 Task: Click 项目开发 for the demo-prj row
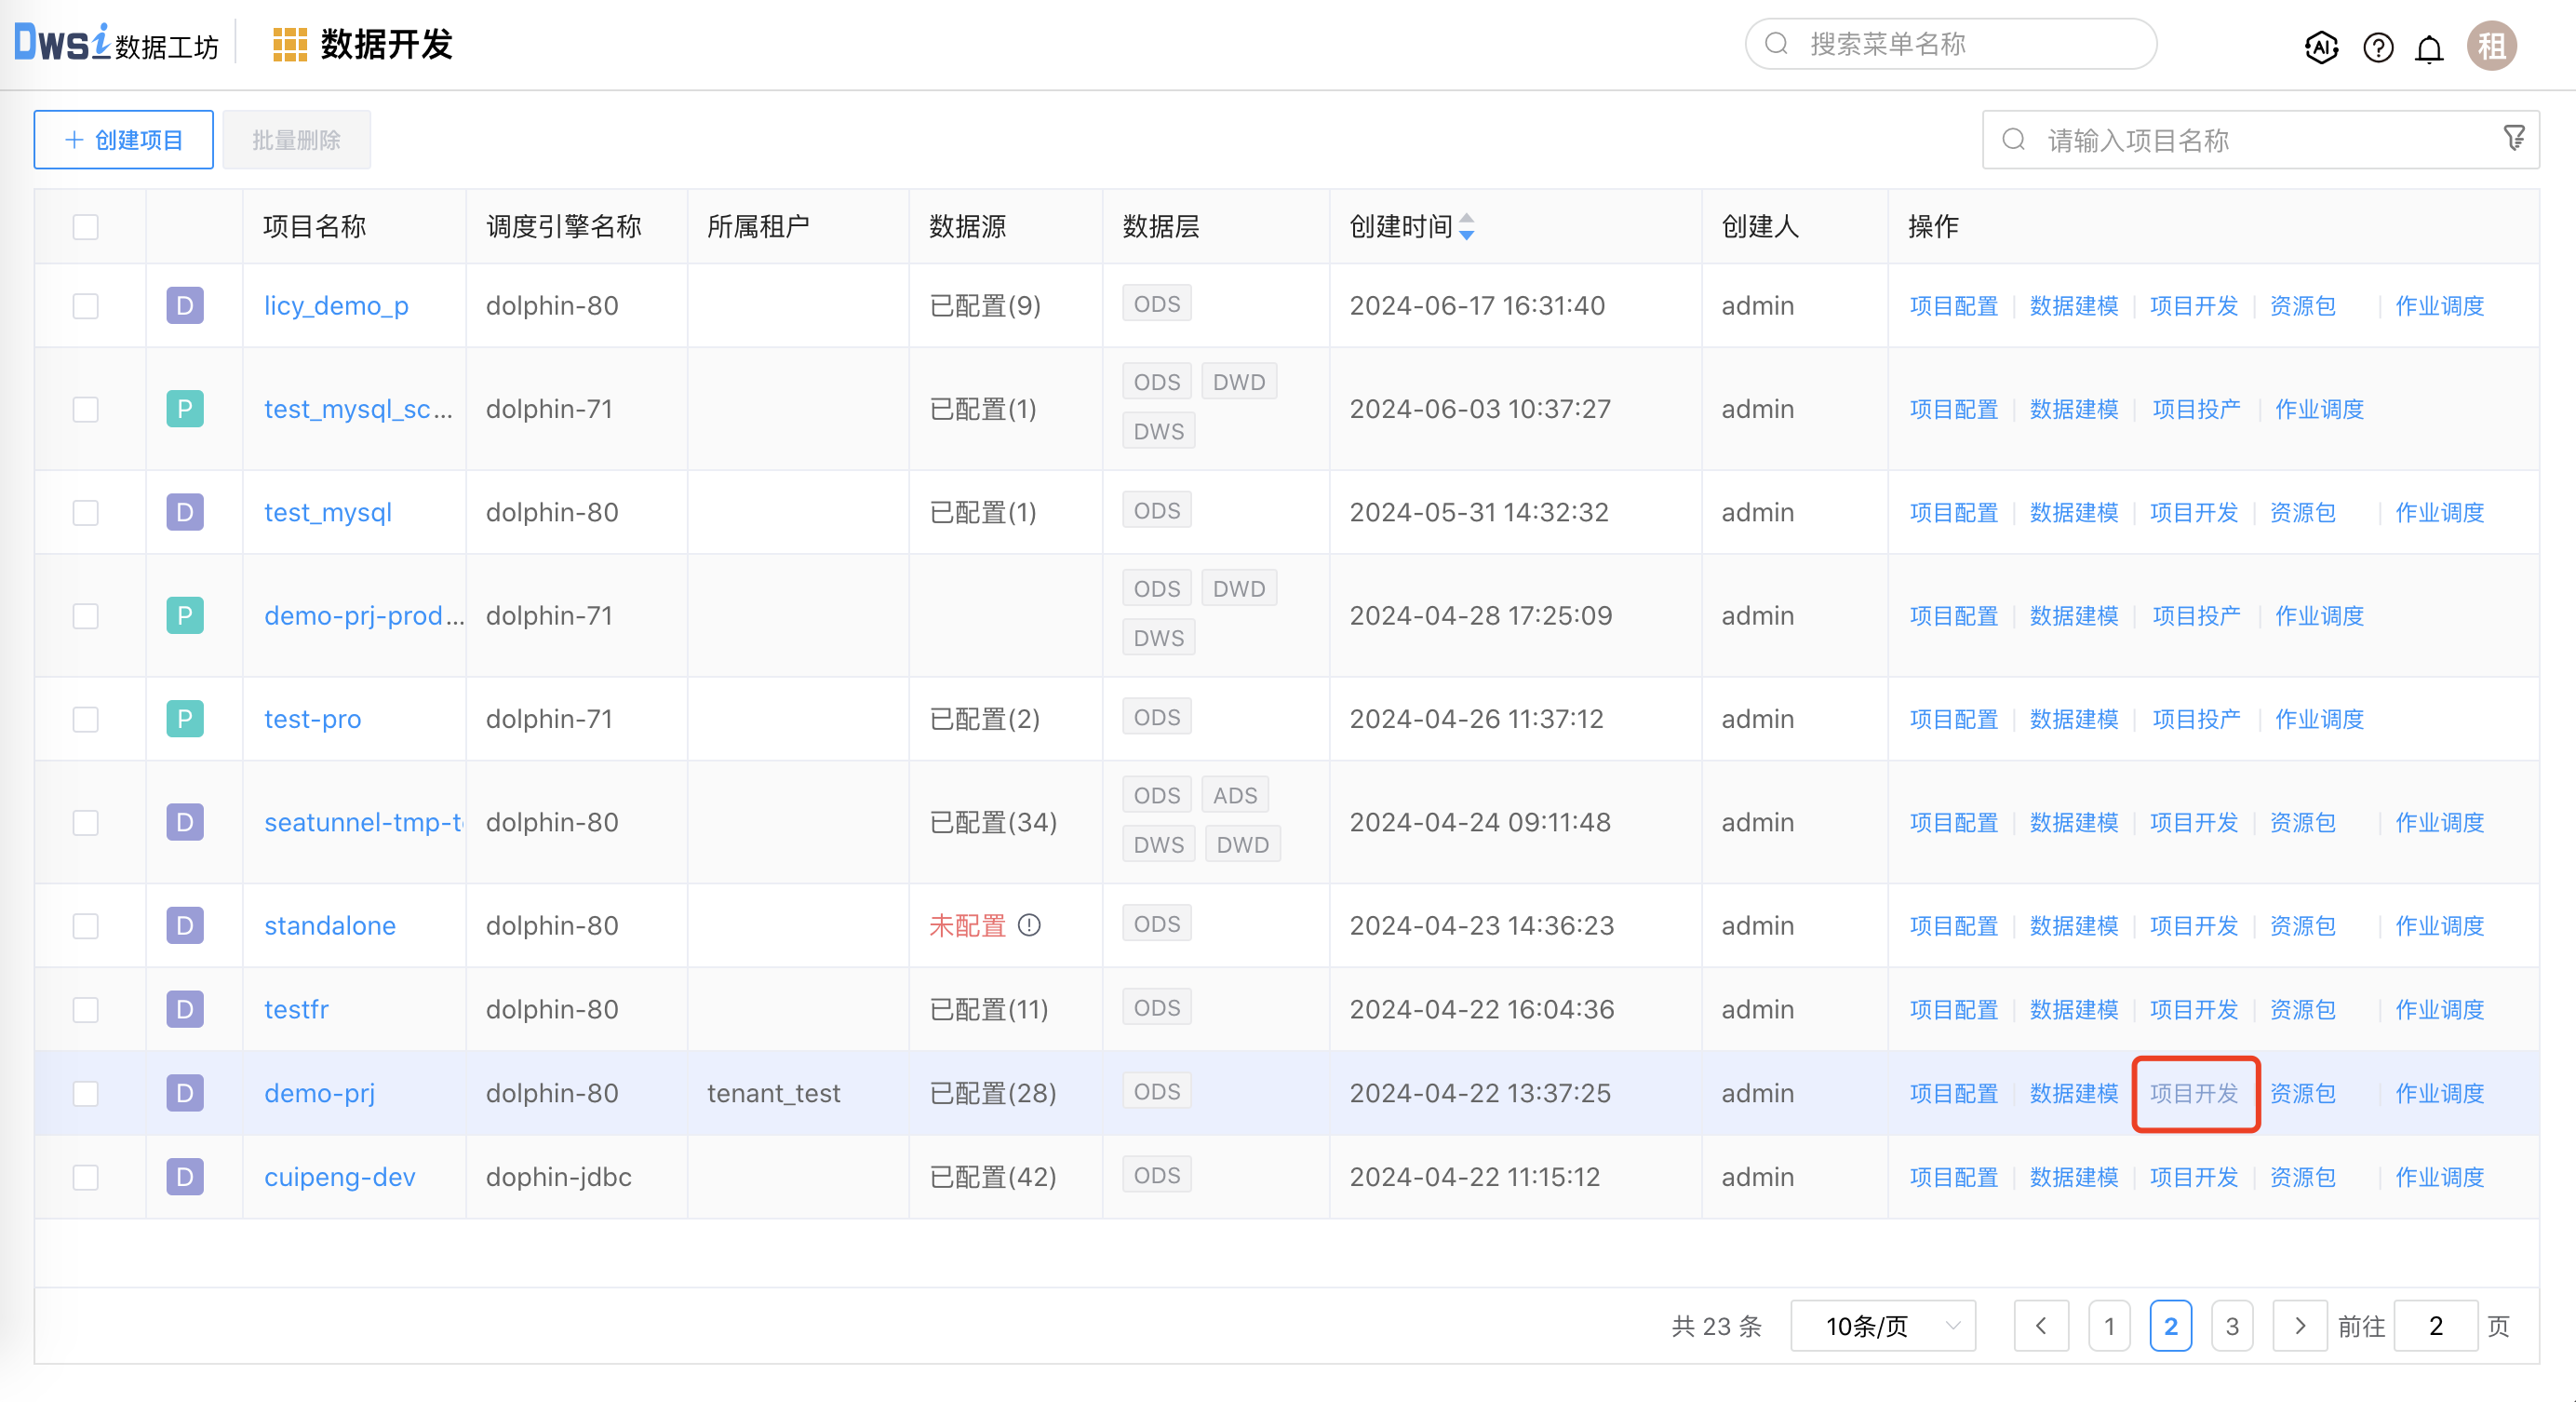point(2194,1093)
